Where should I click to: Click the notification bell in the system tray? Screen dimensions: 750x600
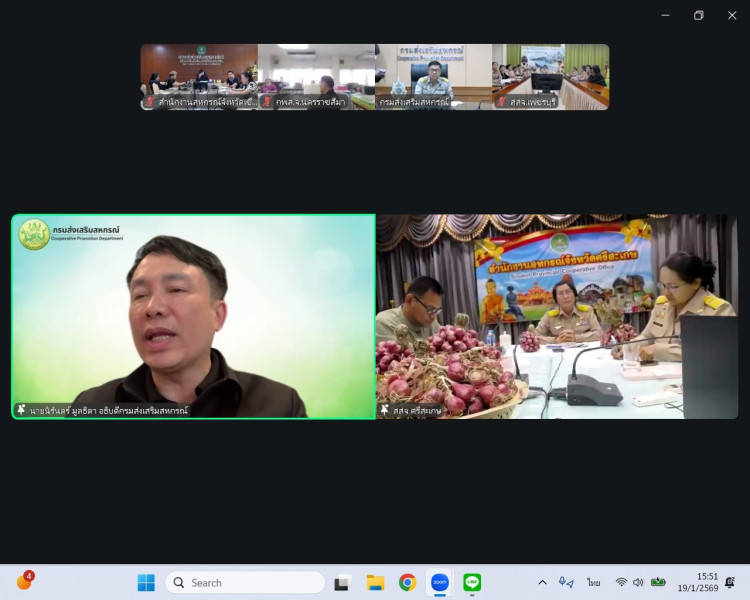pos(730,582)
